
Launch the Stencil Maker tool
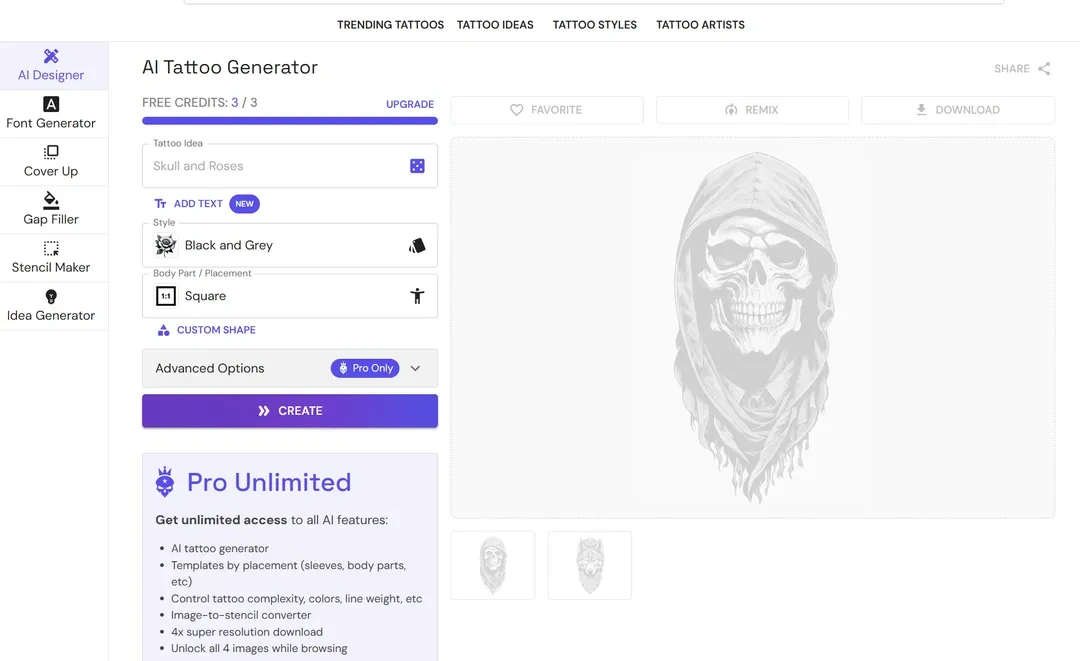(51, 258)
